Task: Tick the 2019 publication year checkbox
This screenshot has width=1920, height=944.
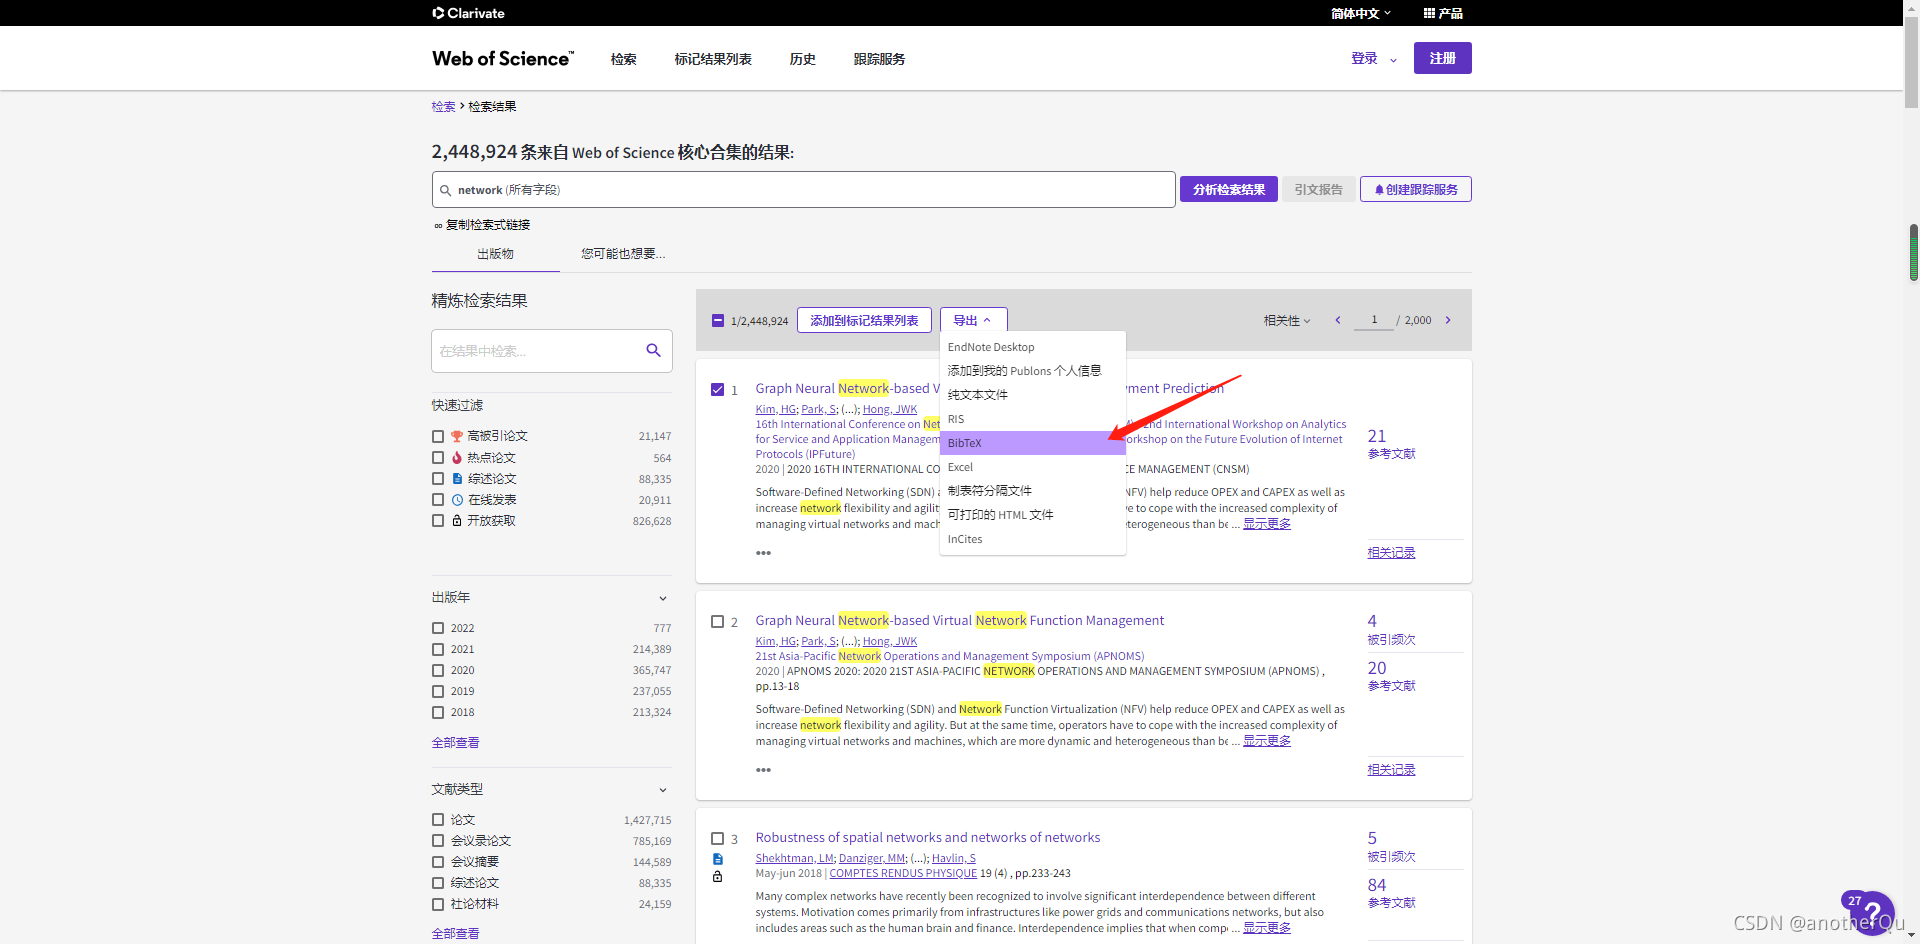Action: click(438, 691)
